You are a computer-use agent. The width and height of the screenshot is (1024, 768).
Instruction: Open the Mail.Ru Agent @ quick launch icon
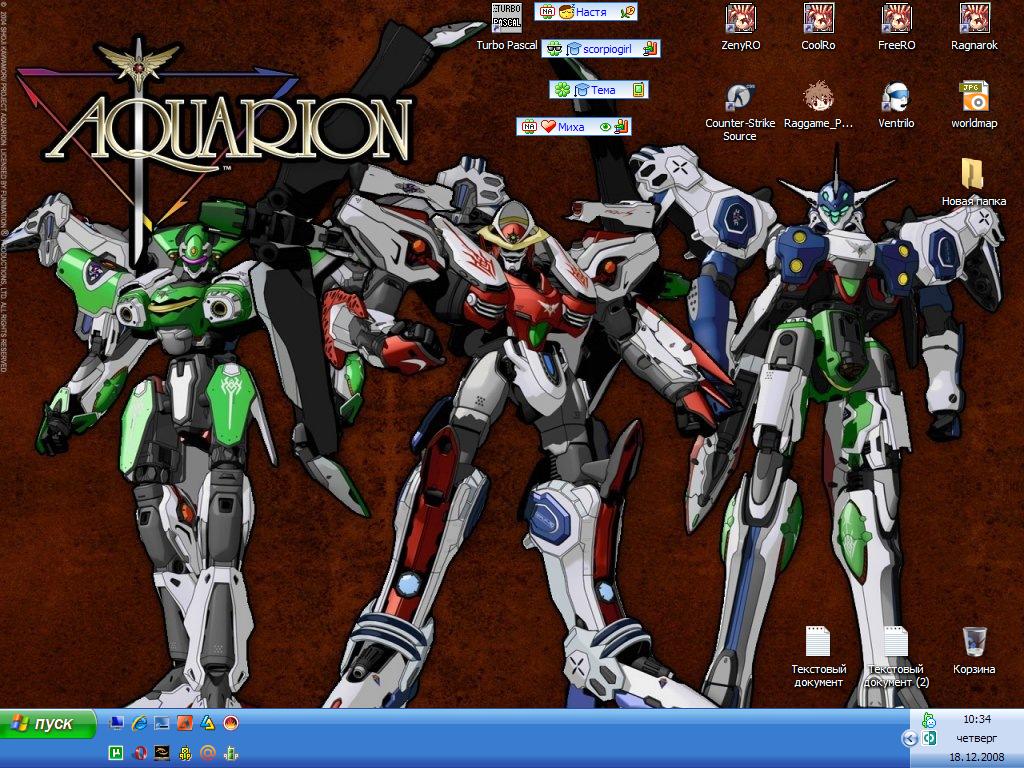click(208, 753)
